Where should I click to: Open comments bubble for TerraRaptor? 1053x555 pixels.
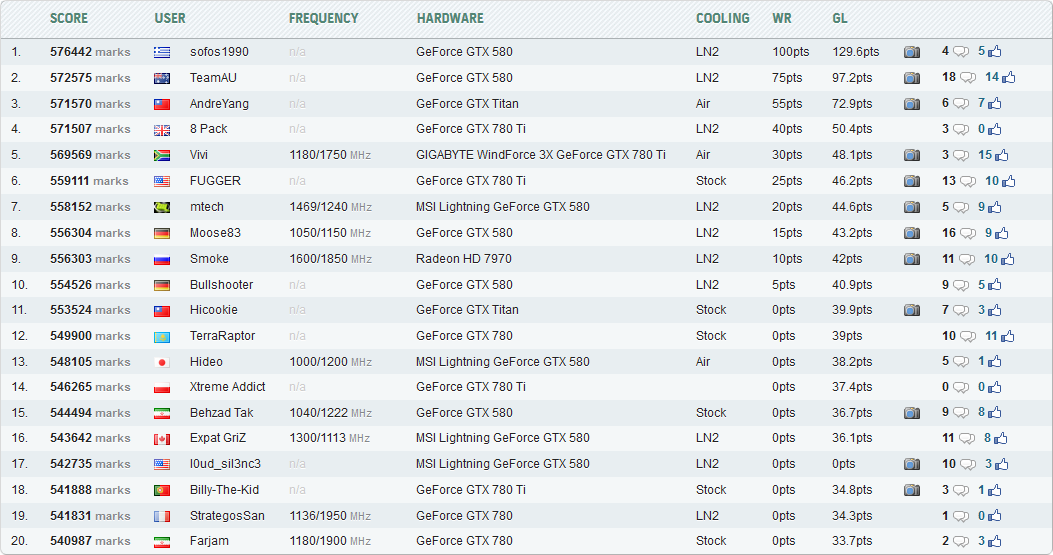pyautogui.click(x=968, y=336)
